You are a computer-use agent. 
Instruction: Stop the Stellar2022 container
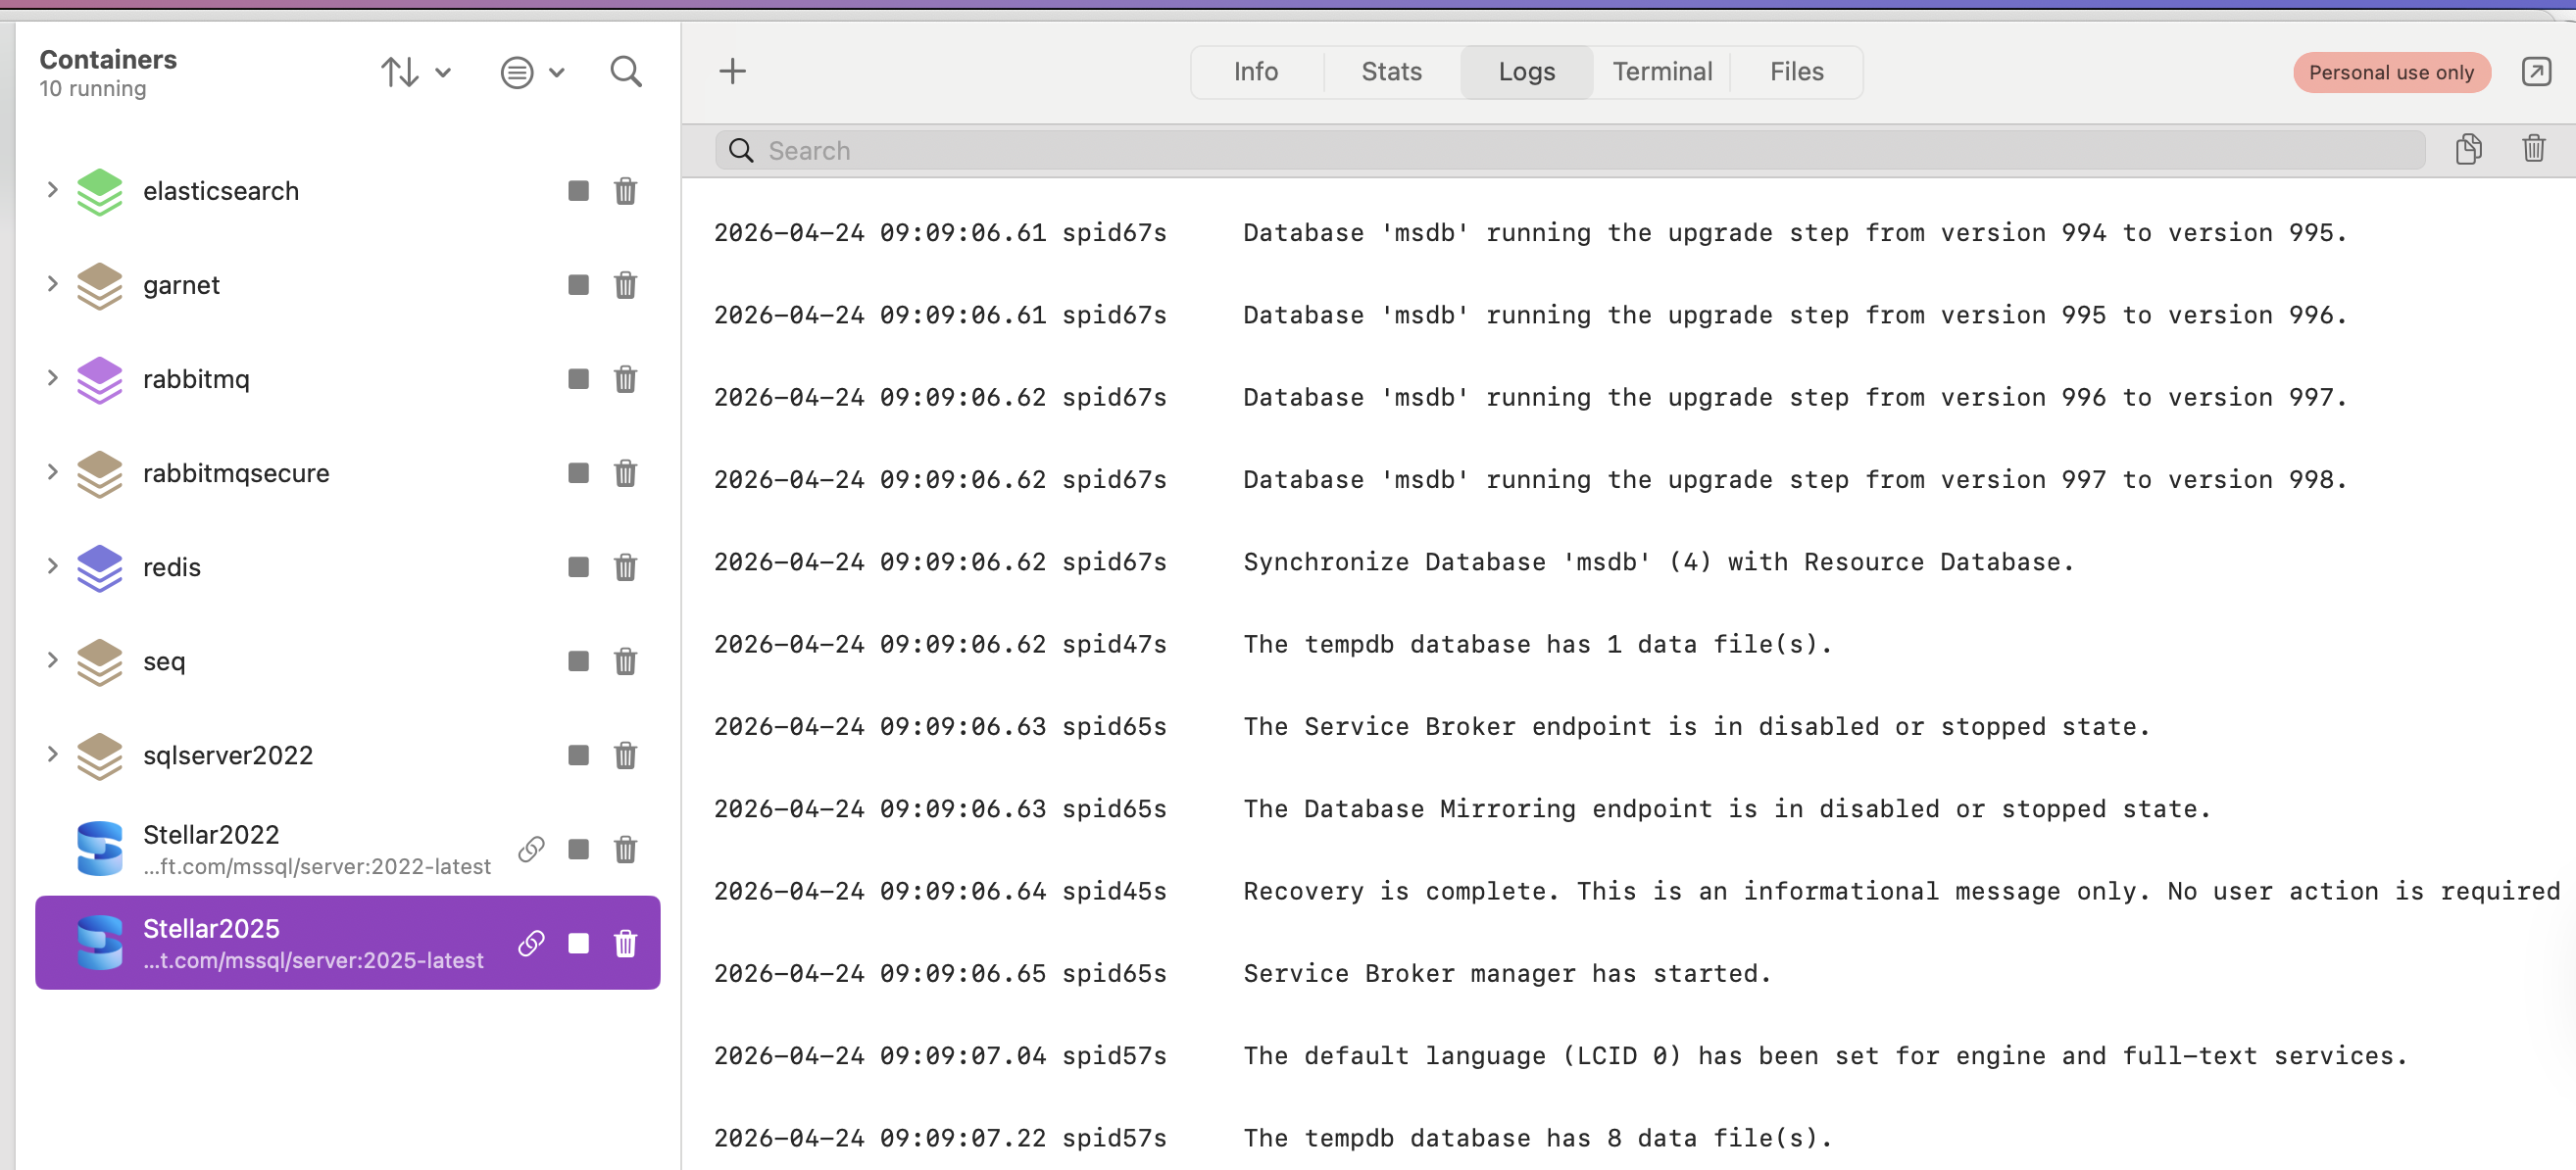[x=578, y=849]
